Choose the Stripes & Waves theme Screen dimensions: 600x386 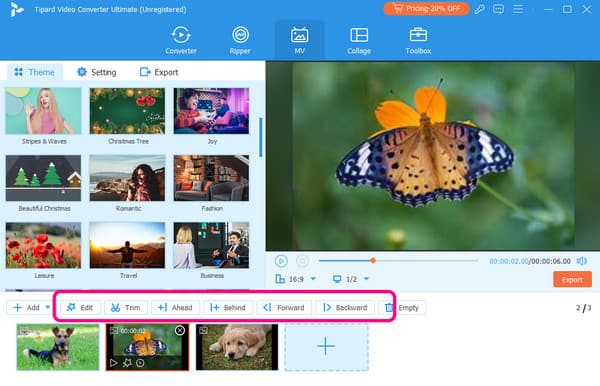(43, 111)
